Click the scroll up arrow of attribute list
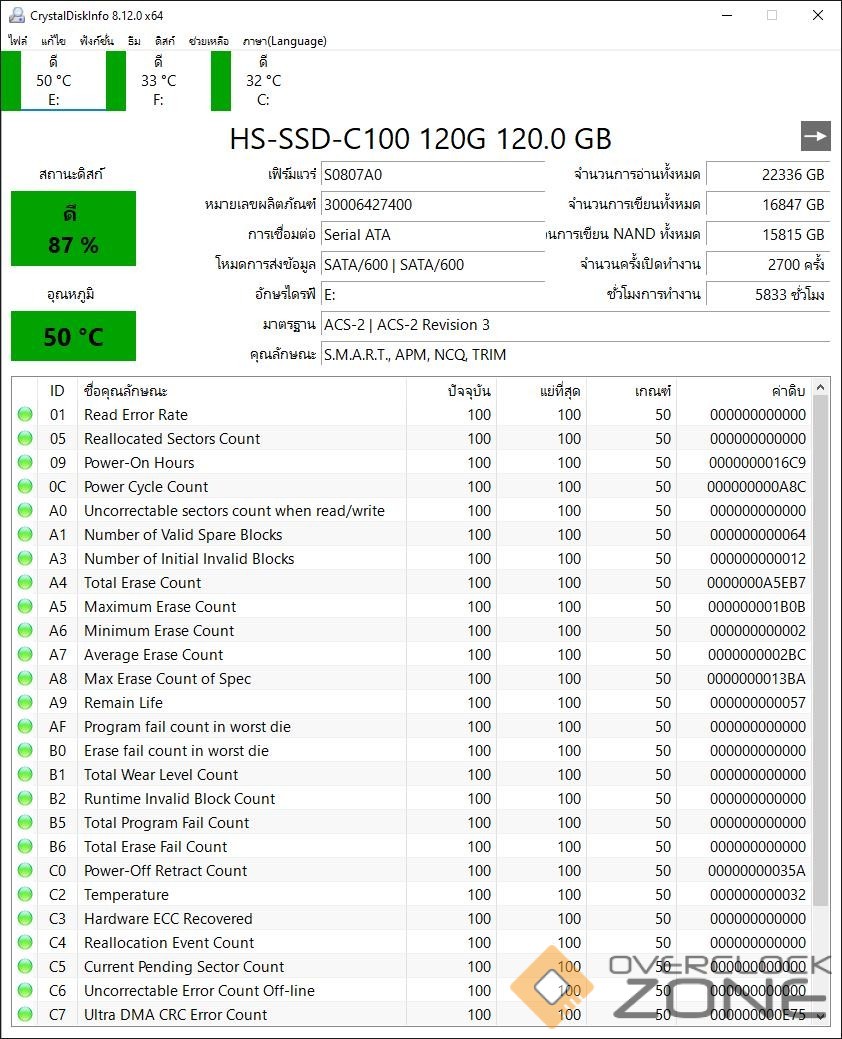Image resolution: width=842 pixels, height=1039 pixels. tap(821, 389)
